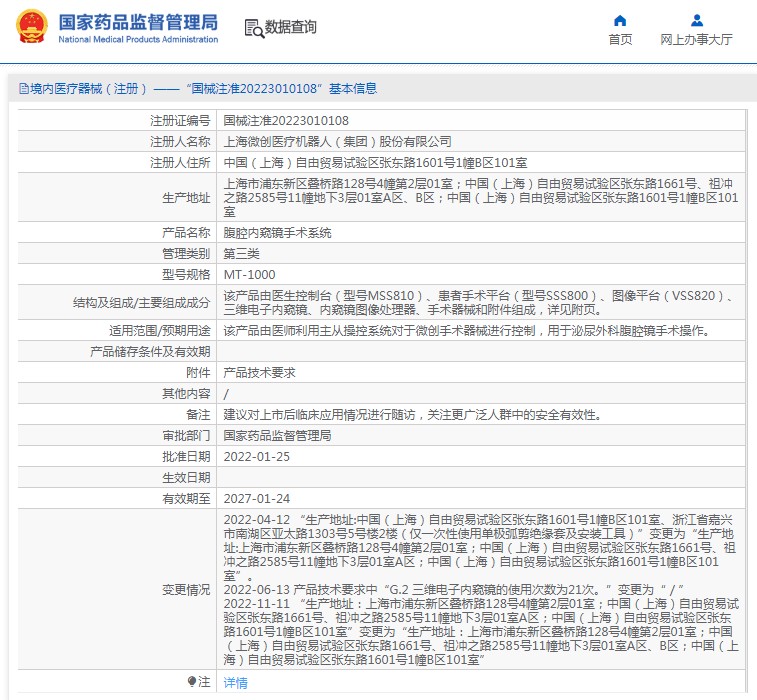The width and height of the screenshot is (757, 700).
Task: Click model specification value MT-1000
Action: [249, 274]
